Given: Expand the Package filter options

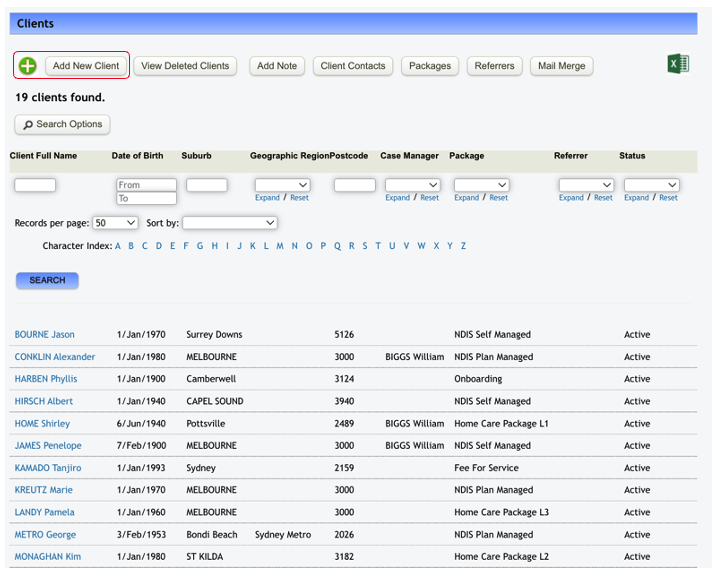Looking at the screenshot, I should pyautogui.click(x=466, y=198).
